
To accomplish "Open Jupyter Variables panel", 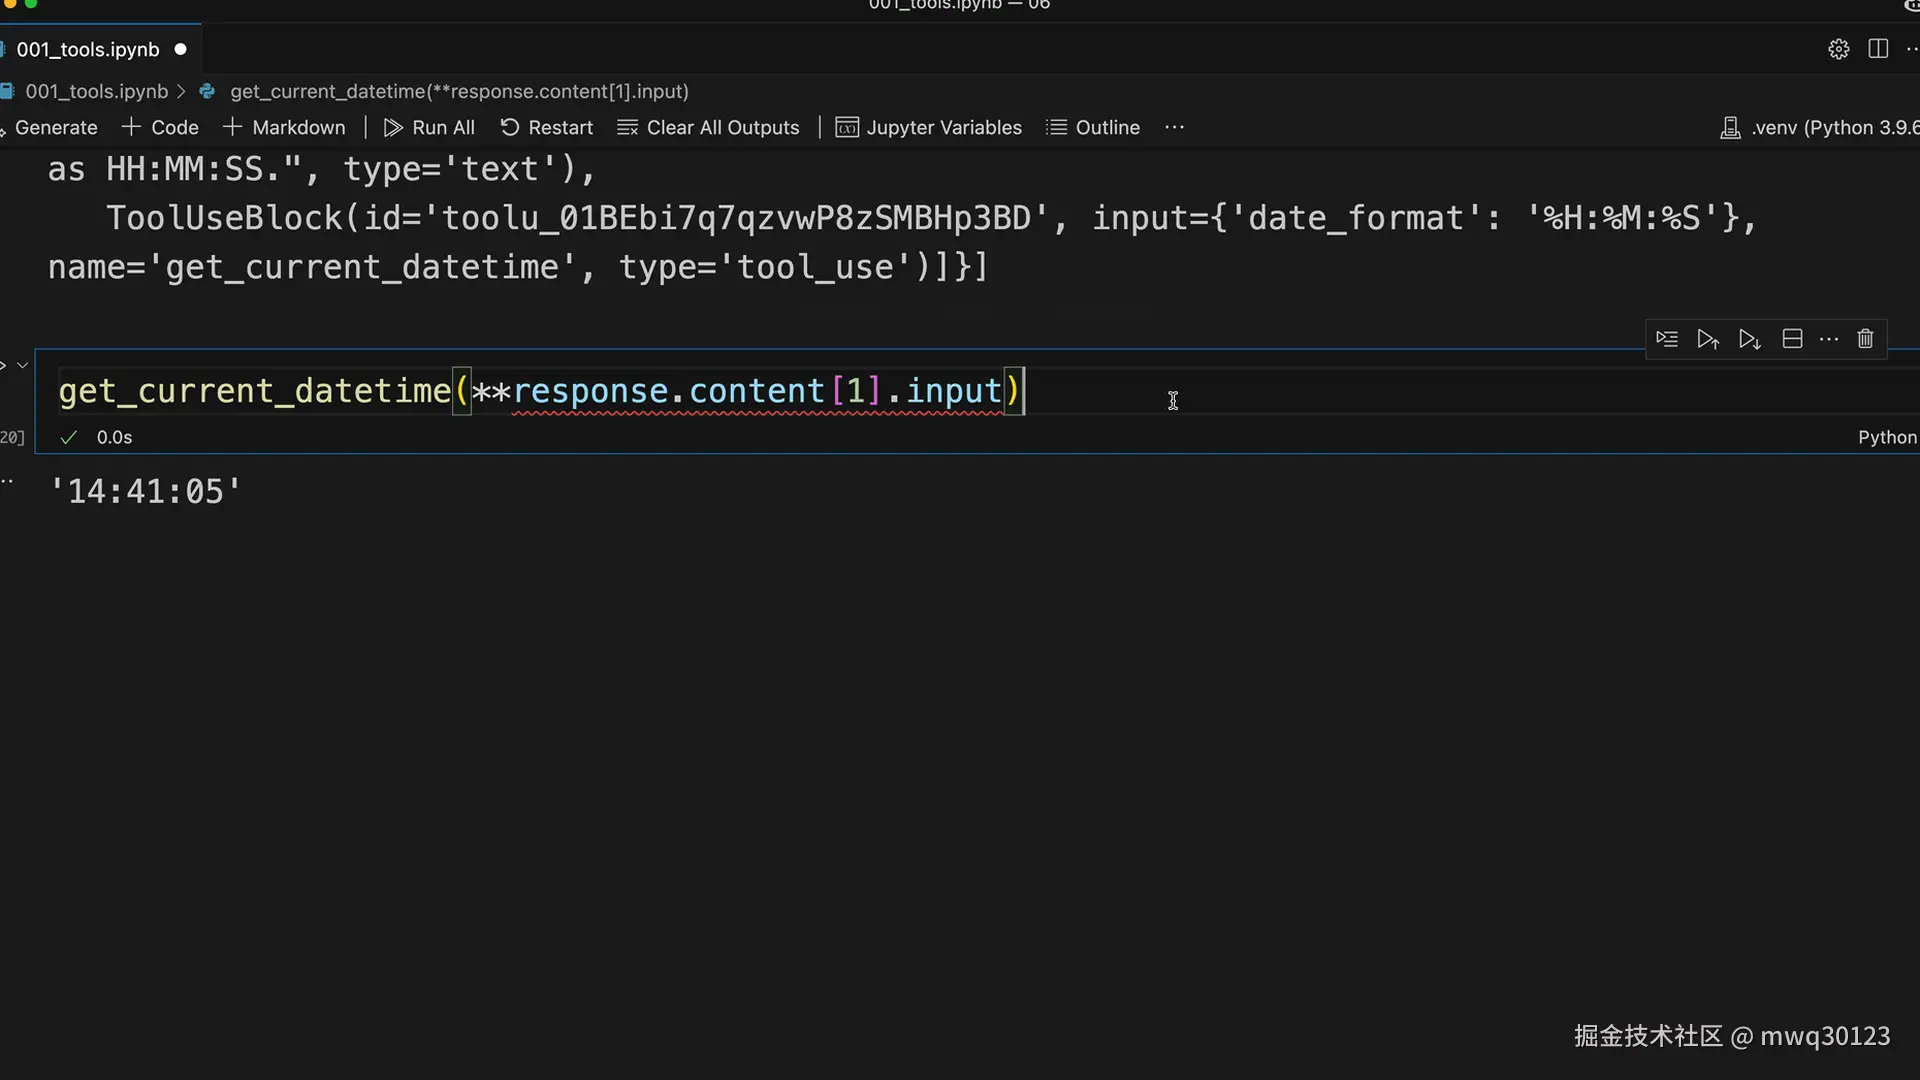I will pos(929,127).
